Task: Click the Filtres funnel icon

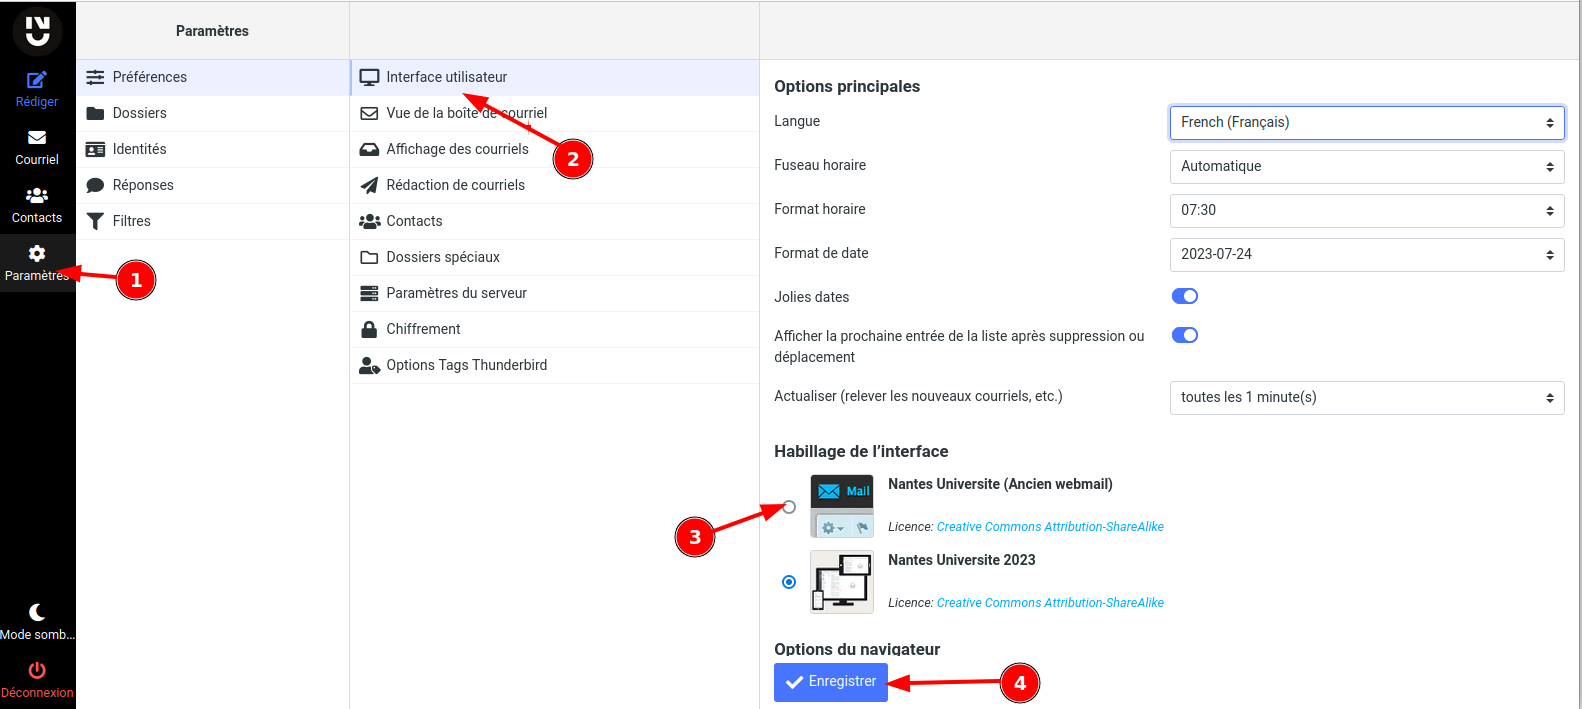Action: tap(95, 221)
